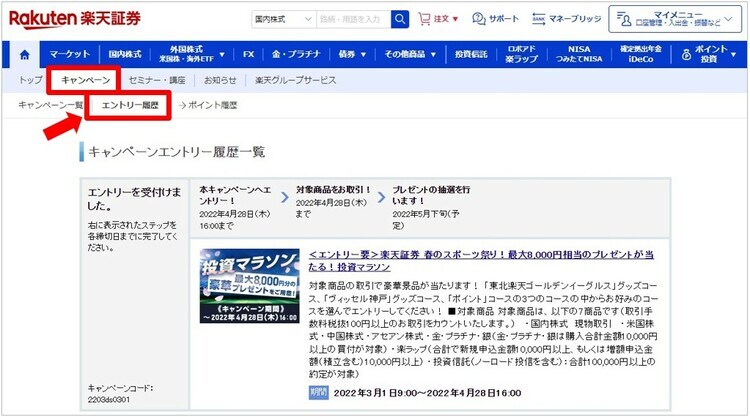Click the Rakuten 楽天証券 logo
The height and width of the screenshot is (417, 750).
click(75, 19)
